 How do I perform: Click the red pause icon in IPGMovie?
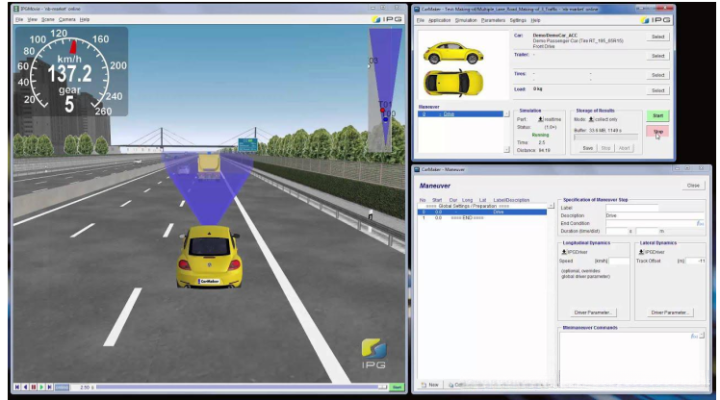(x=34, y=387)
